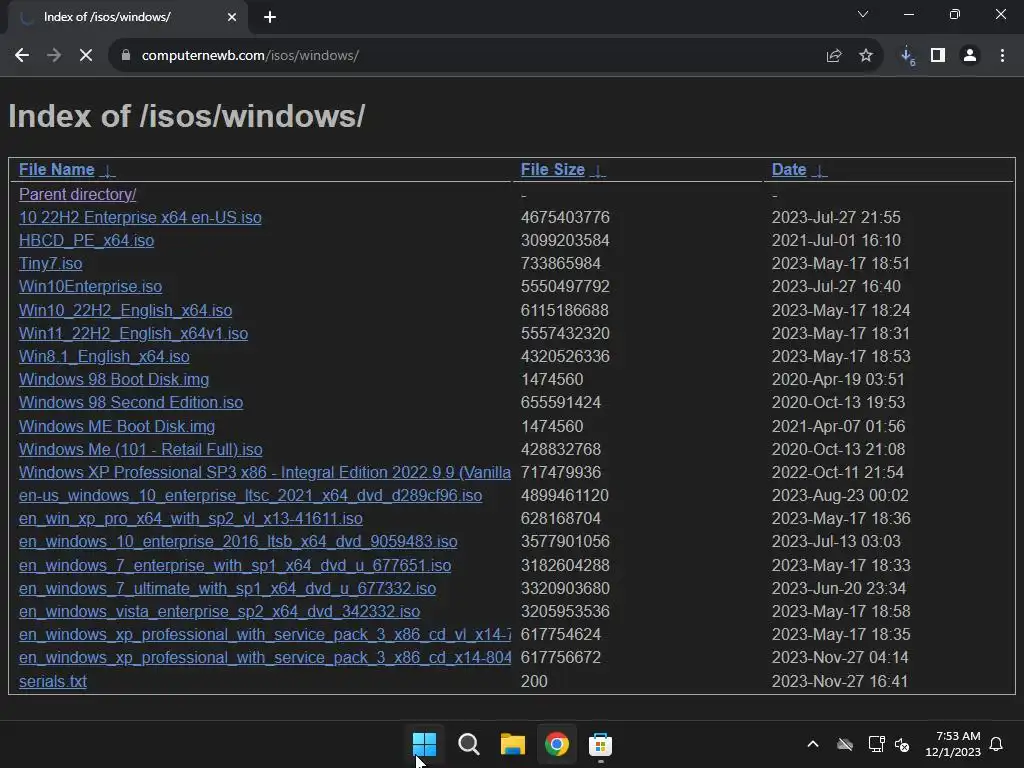
Task: Select the Index of /isos/windows/ tab
Action: (x=128, y=17)
